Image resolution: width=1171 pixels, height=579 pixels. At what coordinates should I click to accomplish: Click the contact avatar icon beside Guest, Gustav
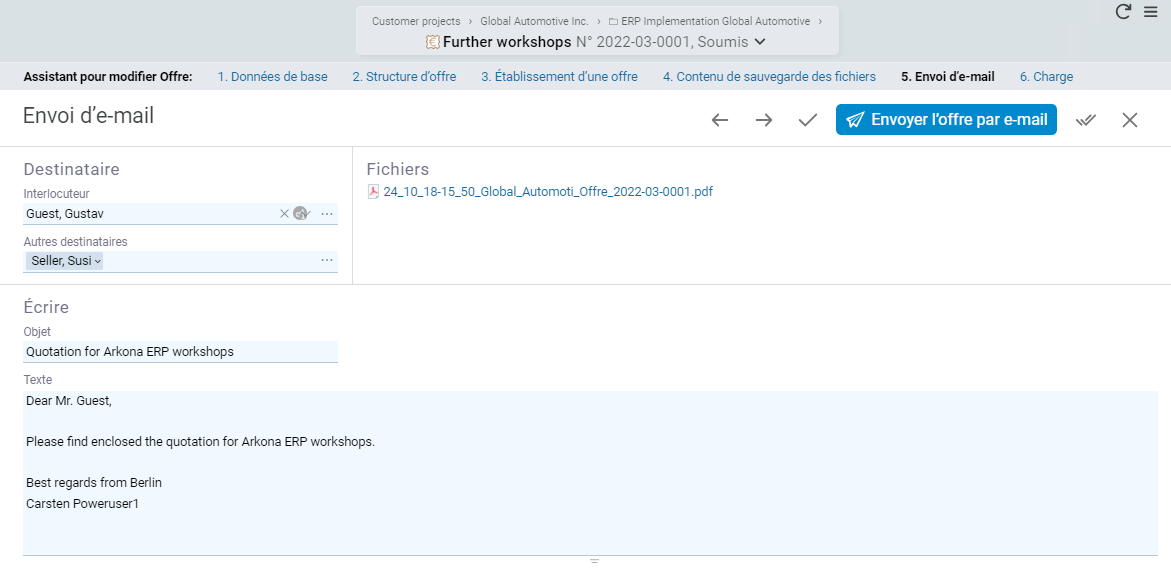pyautogui.click(x=302, y=214)
